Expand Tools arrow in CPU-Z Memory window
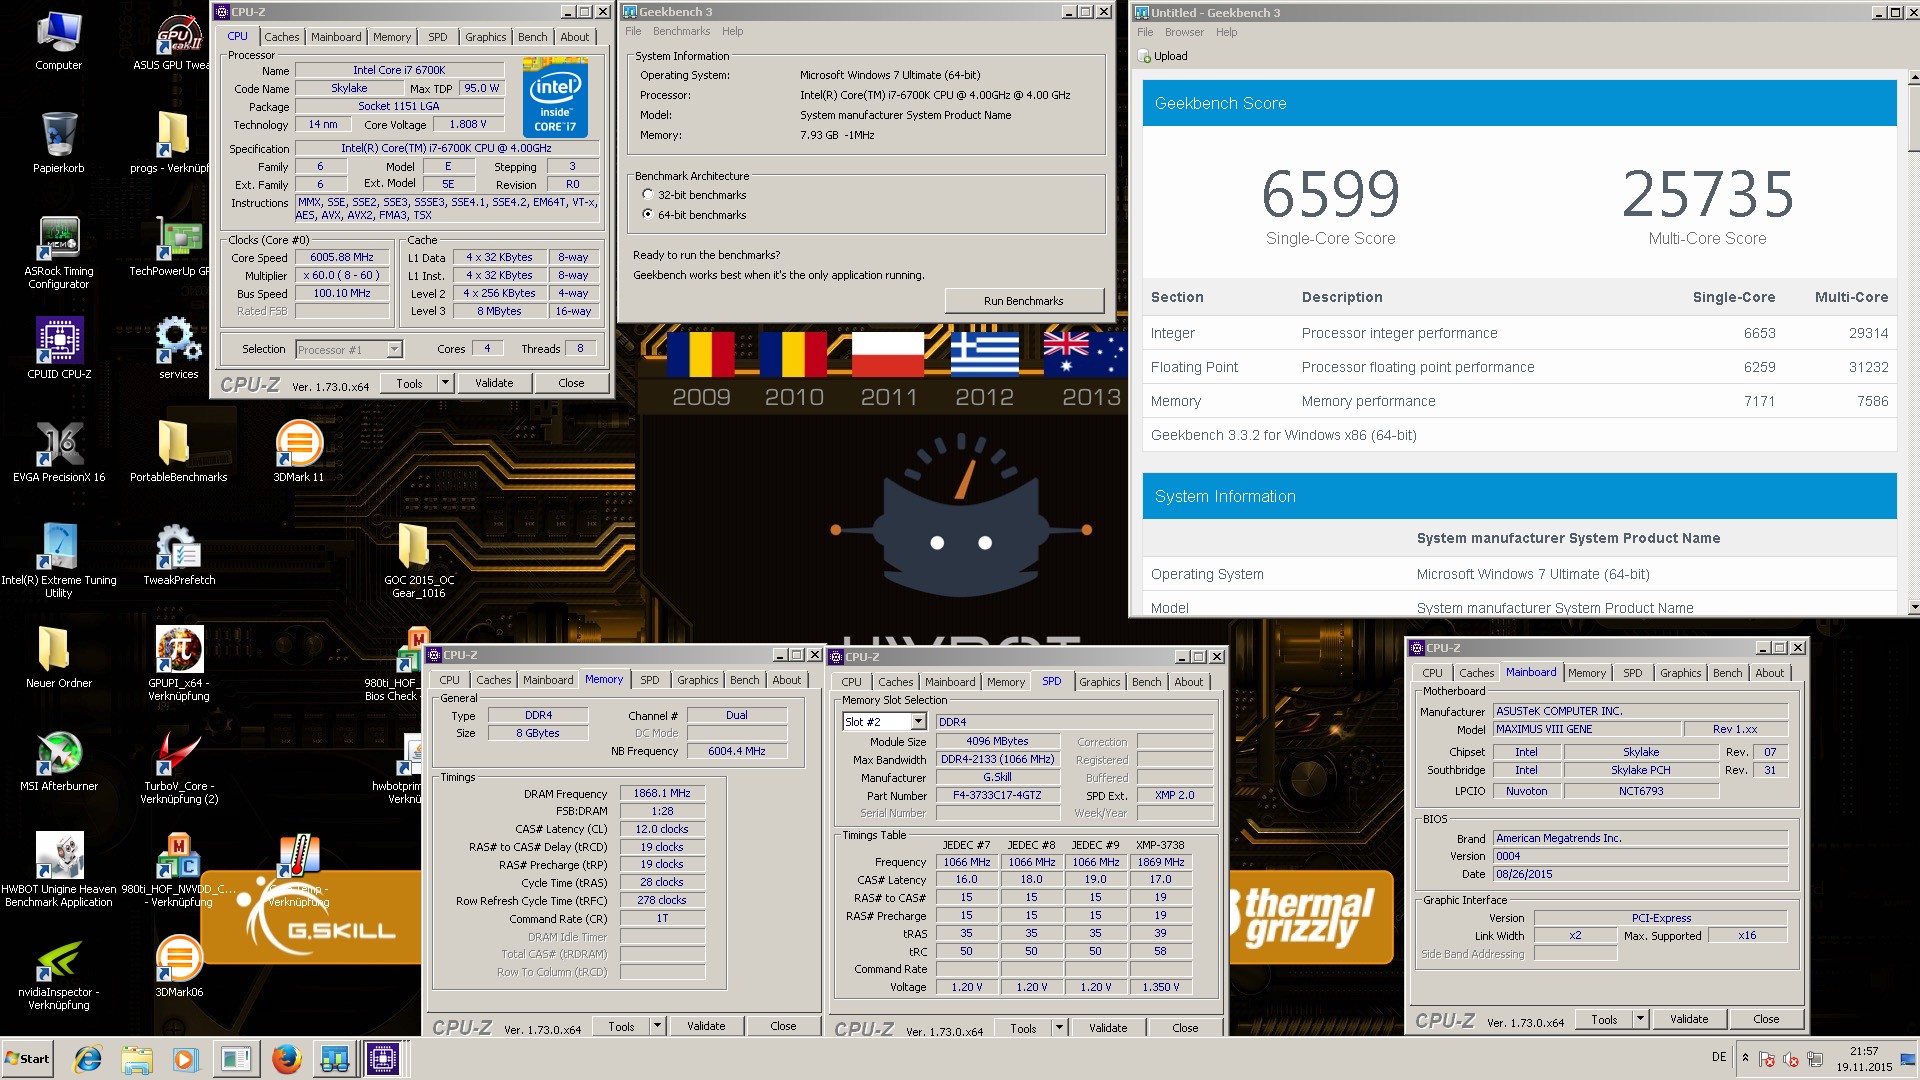This screenshot has height=1080, width=1920. tap(657, 1026)
